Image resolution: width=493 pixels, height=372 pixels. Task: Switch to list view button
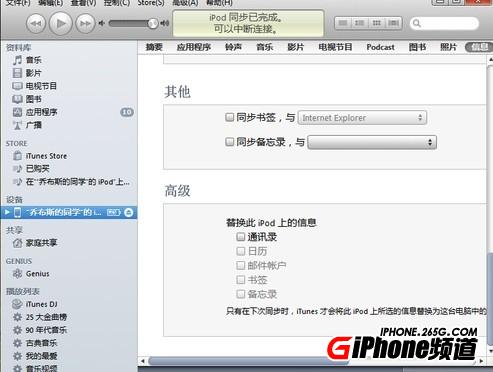(343, 23)
